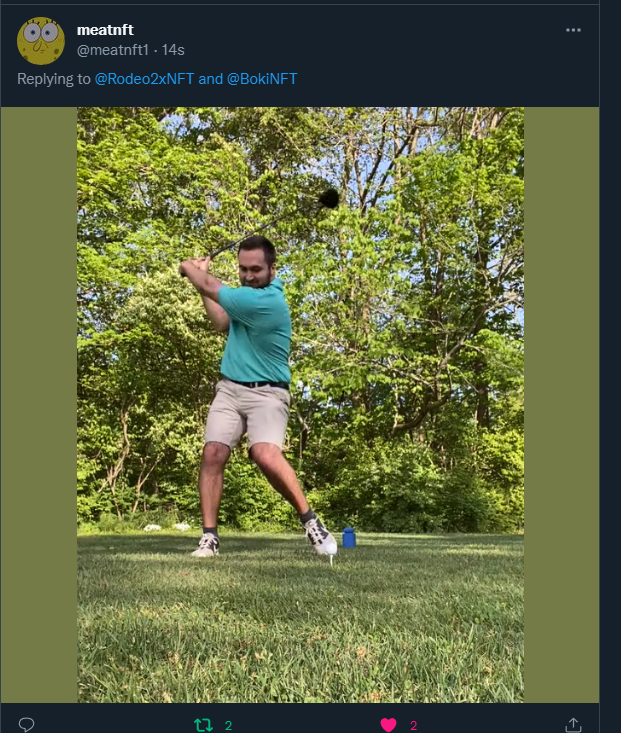Click the olive bar left of photo
Screen dimensions: 621x733
pos(39,405)
